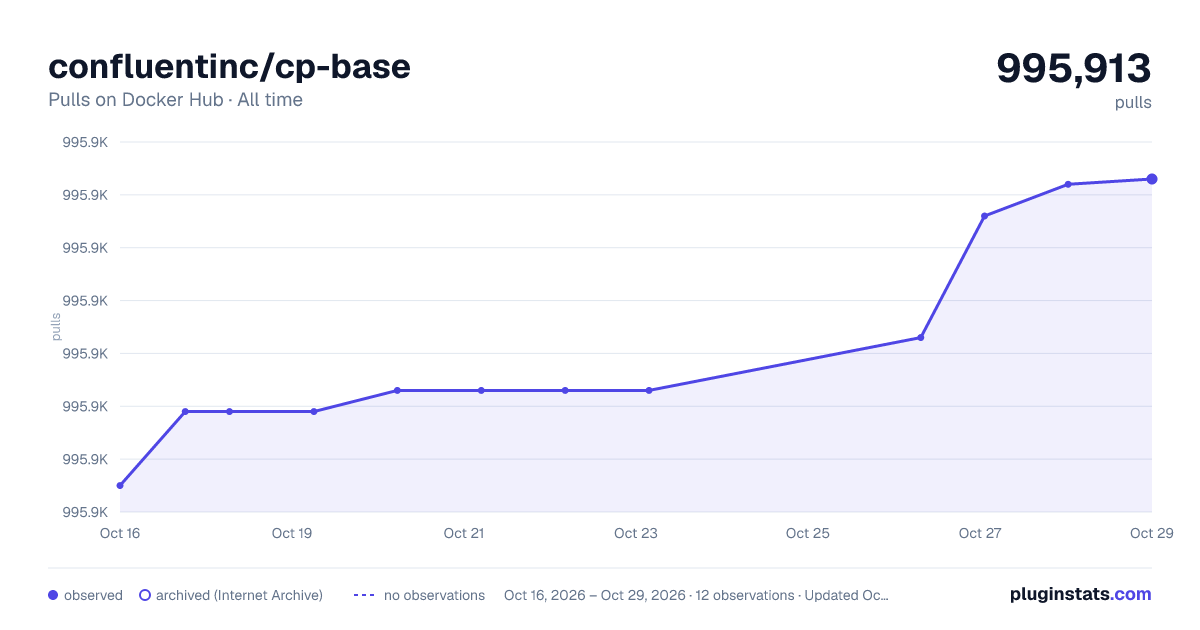Select the data point on Oct 27
This screenshot has width=1200, height=630.
click(x=985, y=216)
